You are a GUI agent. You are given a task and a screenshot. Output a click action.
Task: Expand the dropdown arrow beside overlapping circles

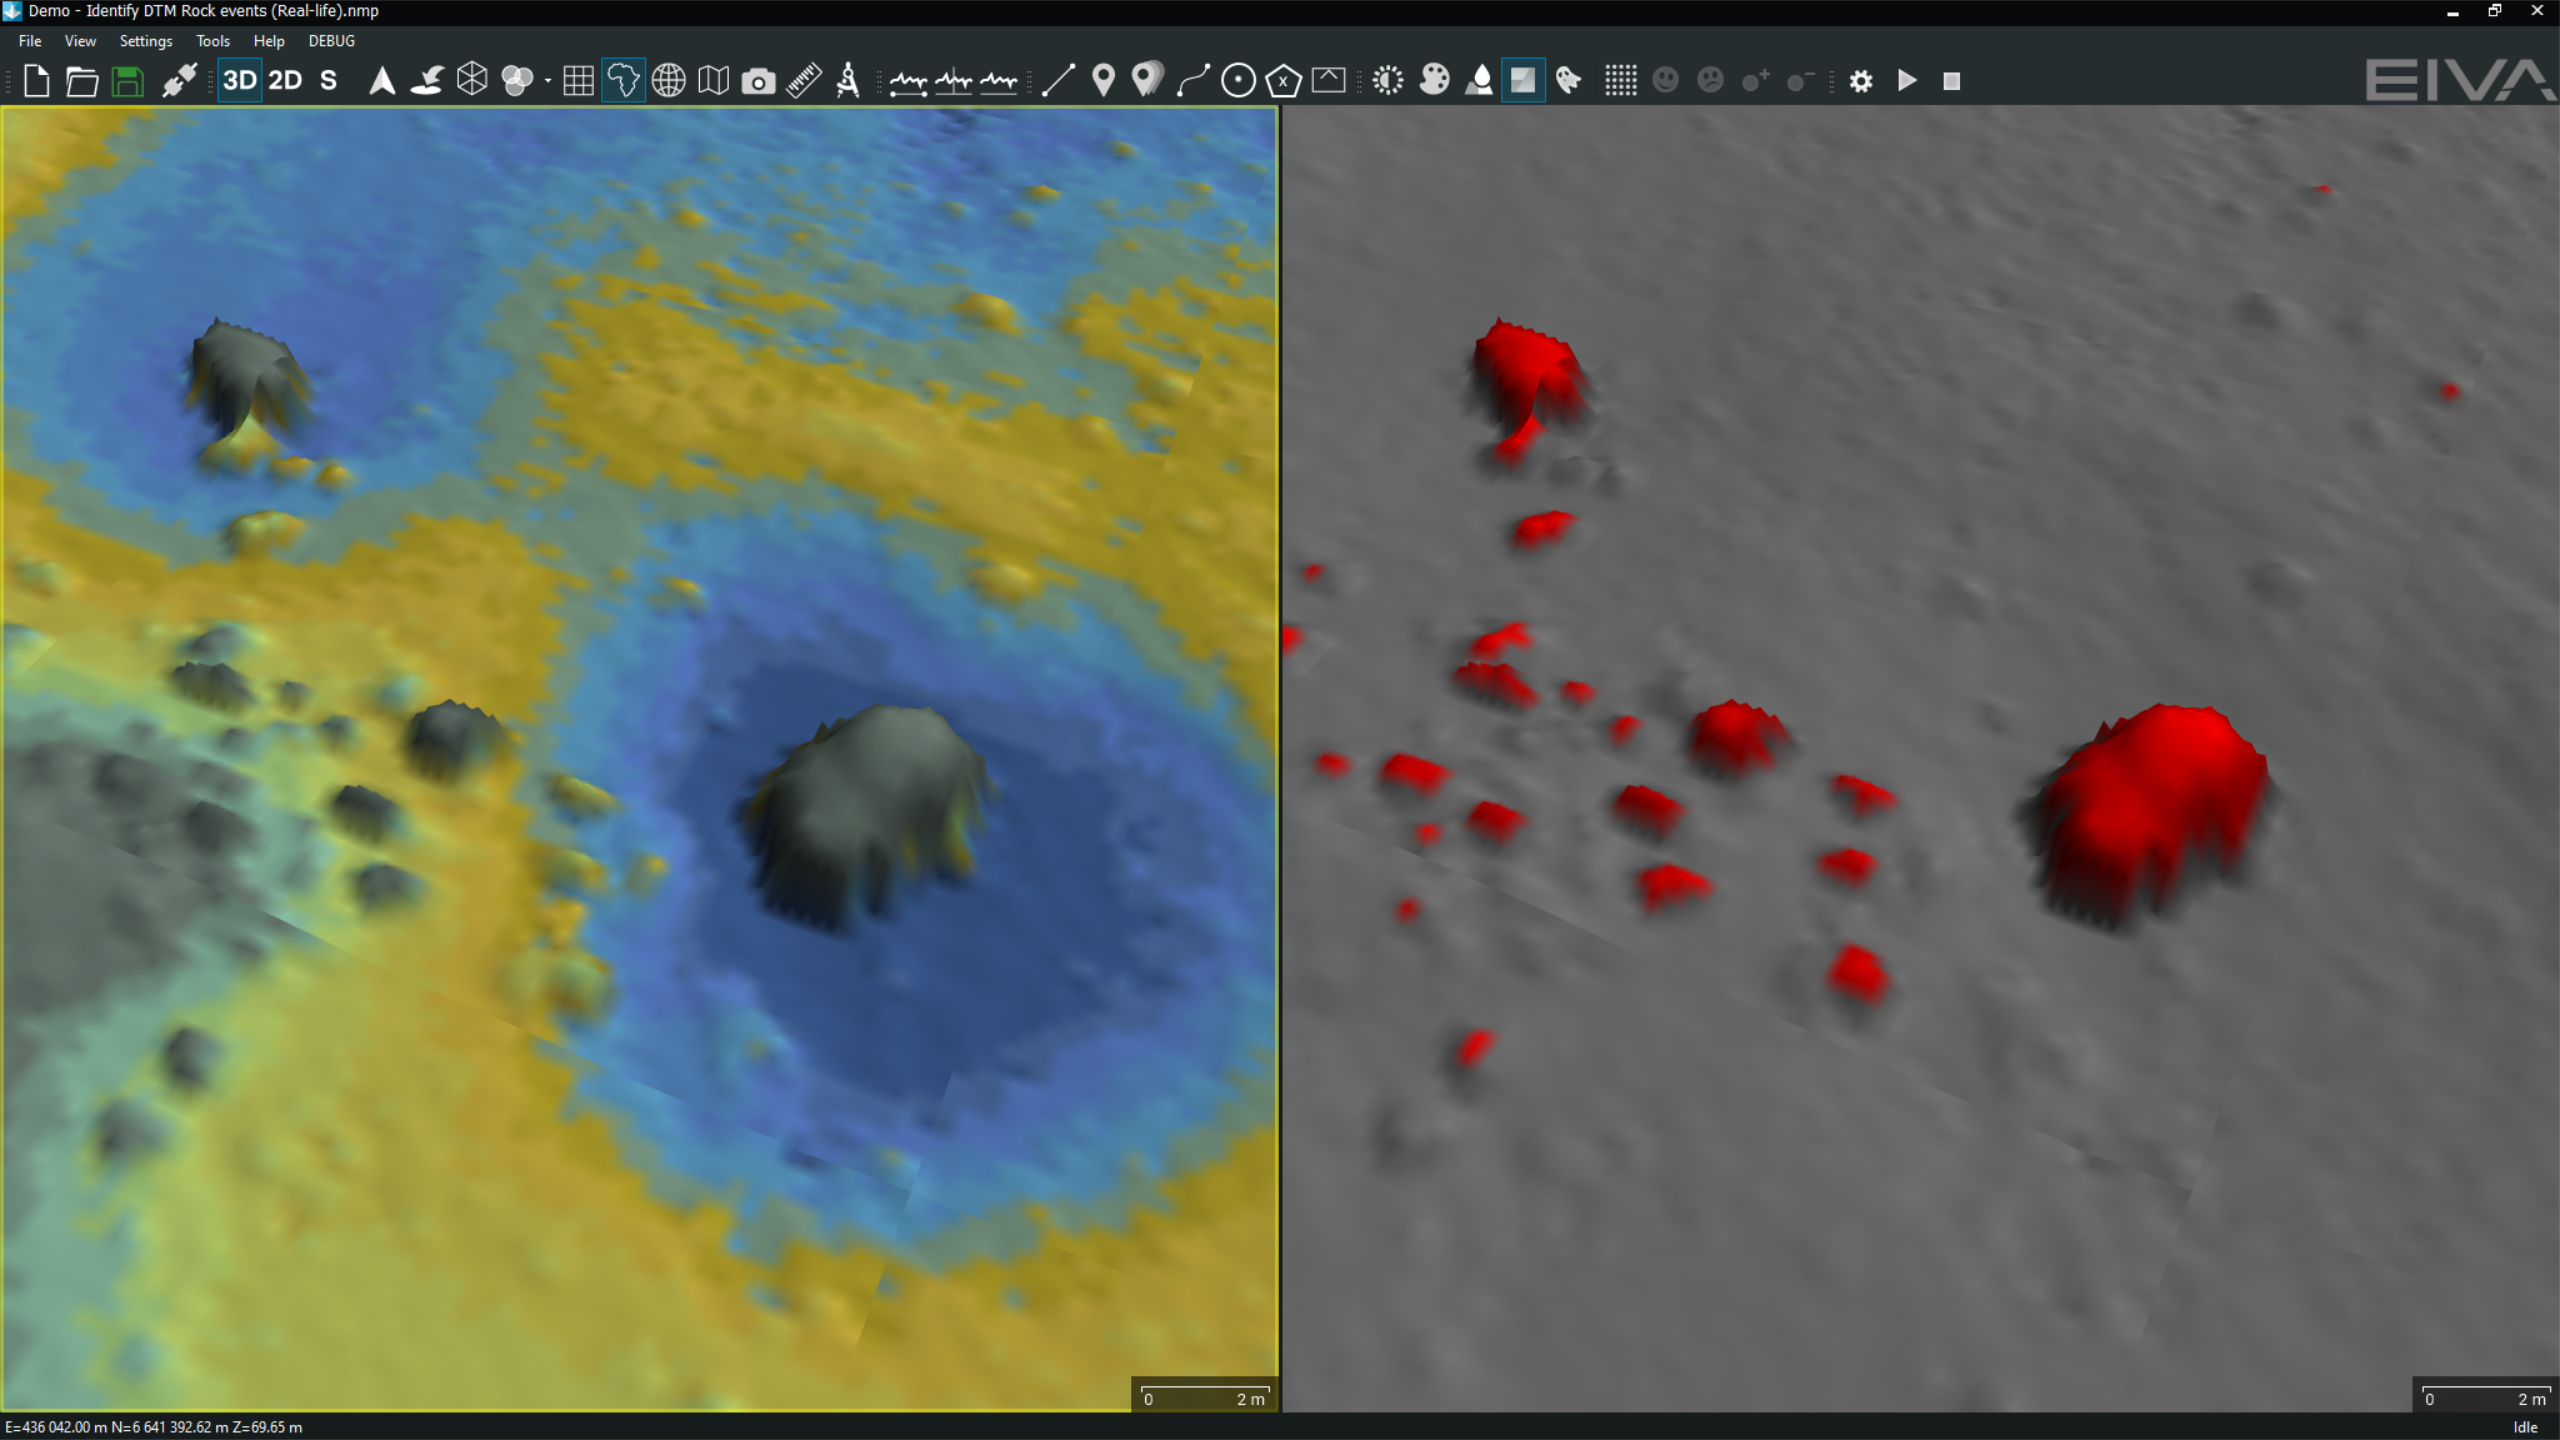coord(548,81)
